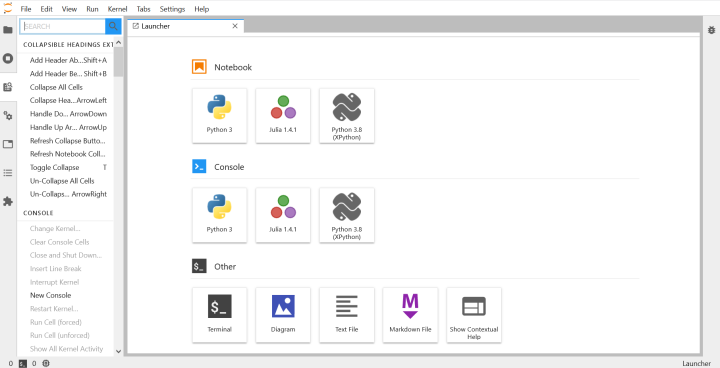Click the Console section icon
720x368 pixels.
(x=199, y=167)
